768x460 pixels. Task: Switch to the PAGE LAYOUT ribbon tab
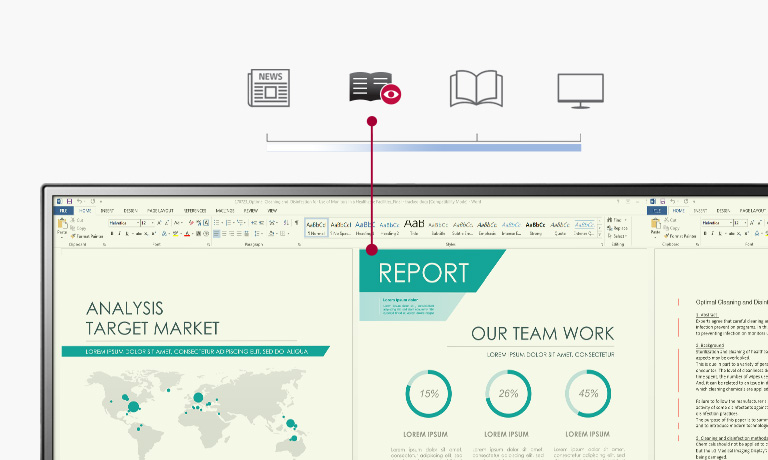point(161,211)
